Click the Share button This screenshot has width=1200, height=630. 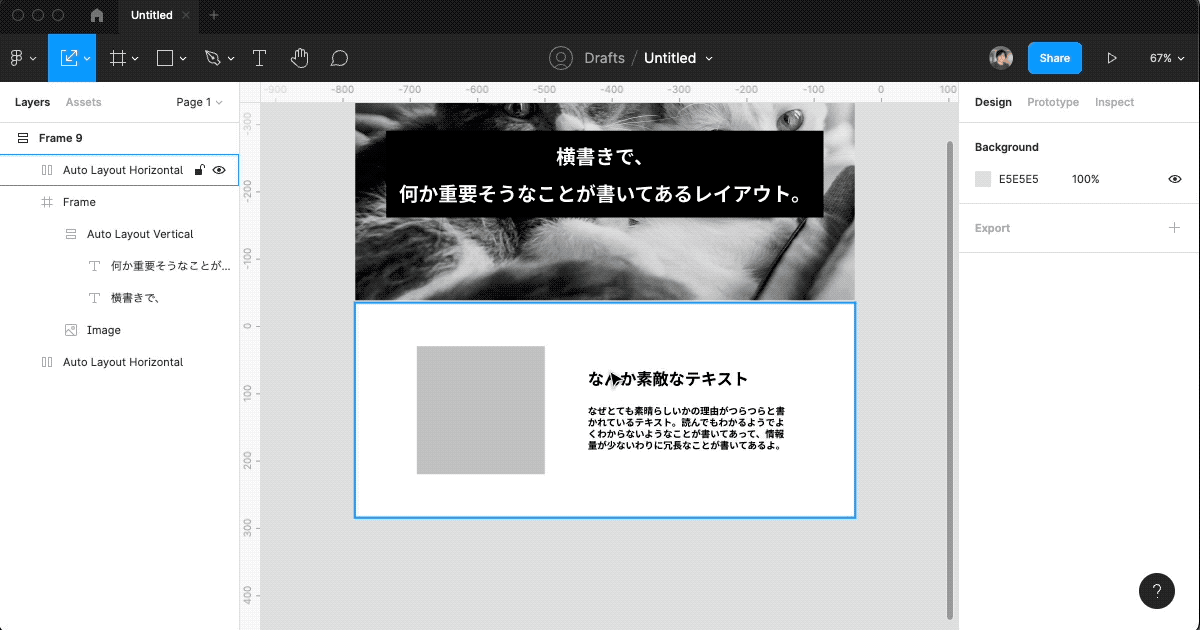click(x=1054, y=58)
